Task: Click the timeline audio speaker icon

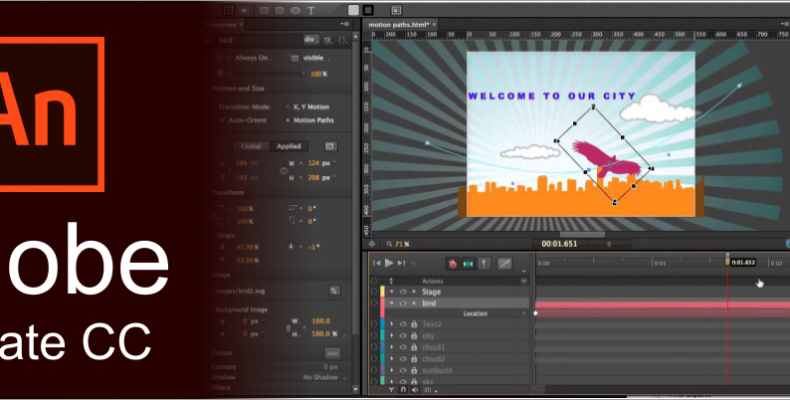Action: 415,390
